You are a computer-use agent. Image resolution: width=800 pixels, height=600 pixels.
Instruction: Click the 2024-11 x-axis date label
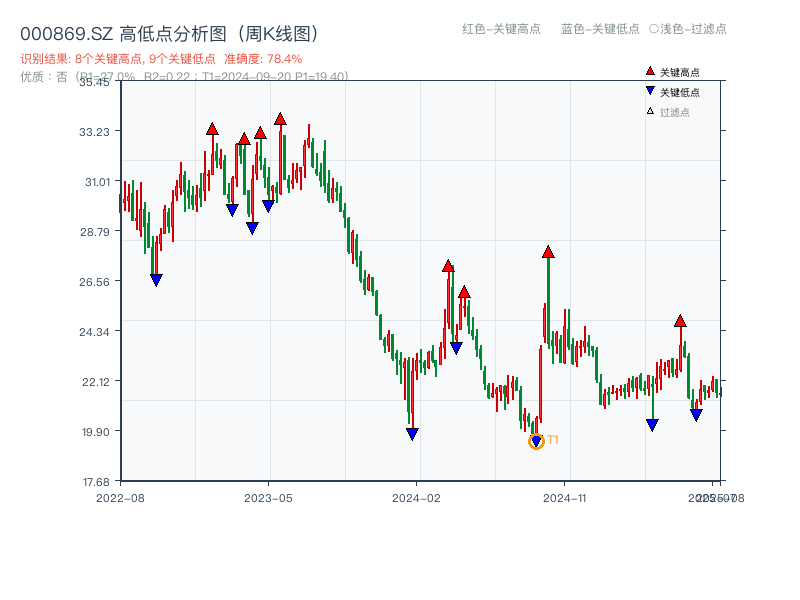(564, 498)
